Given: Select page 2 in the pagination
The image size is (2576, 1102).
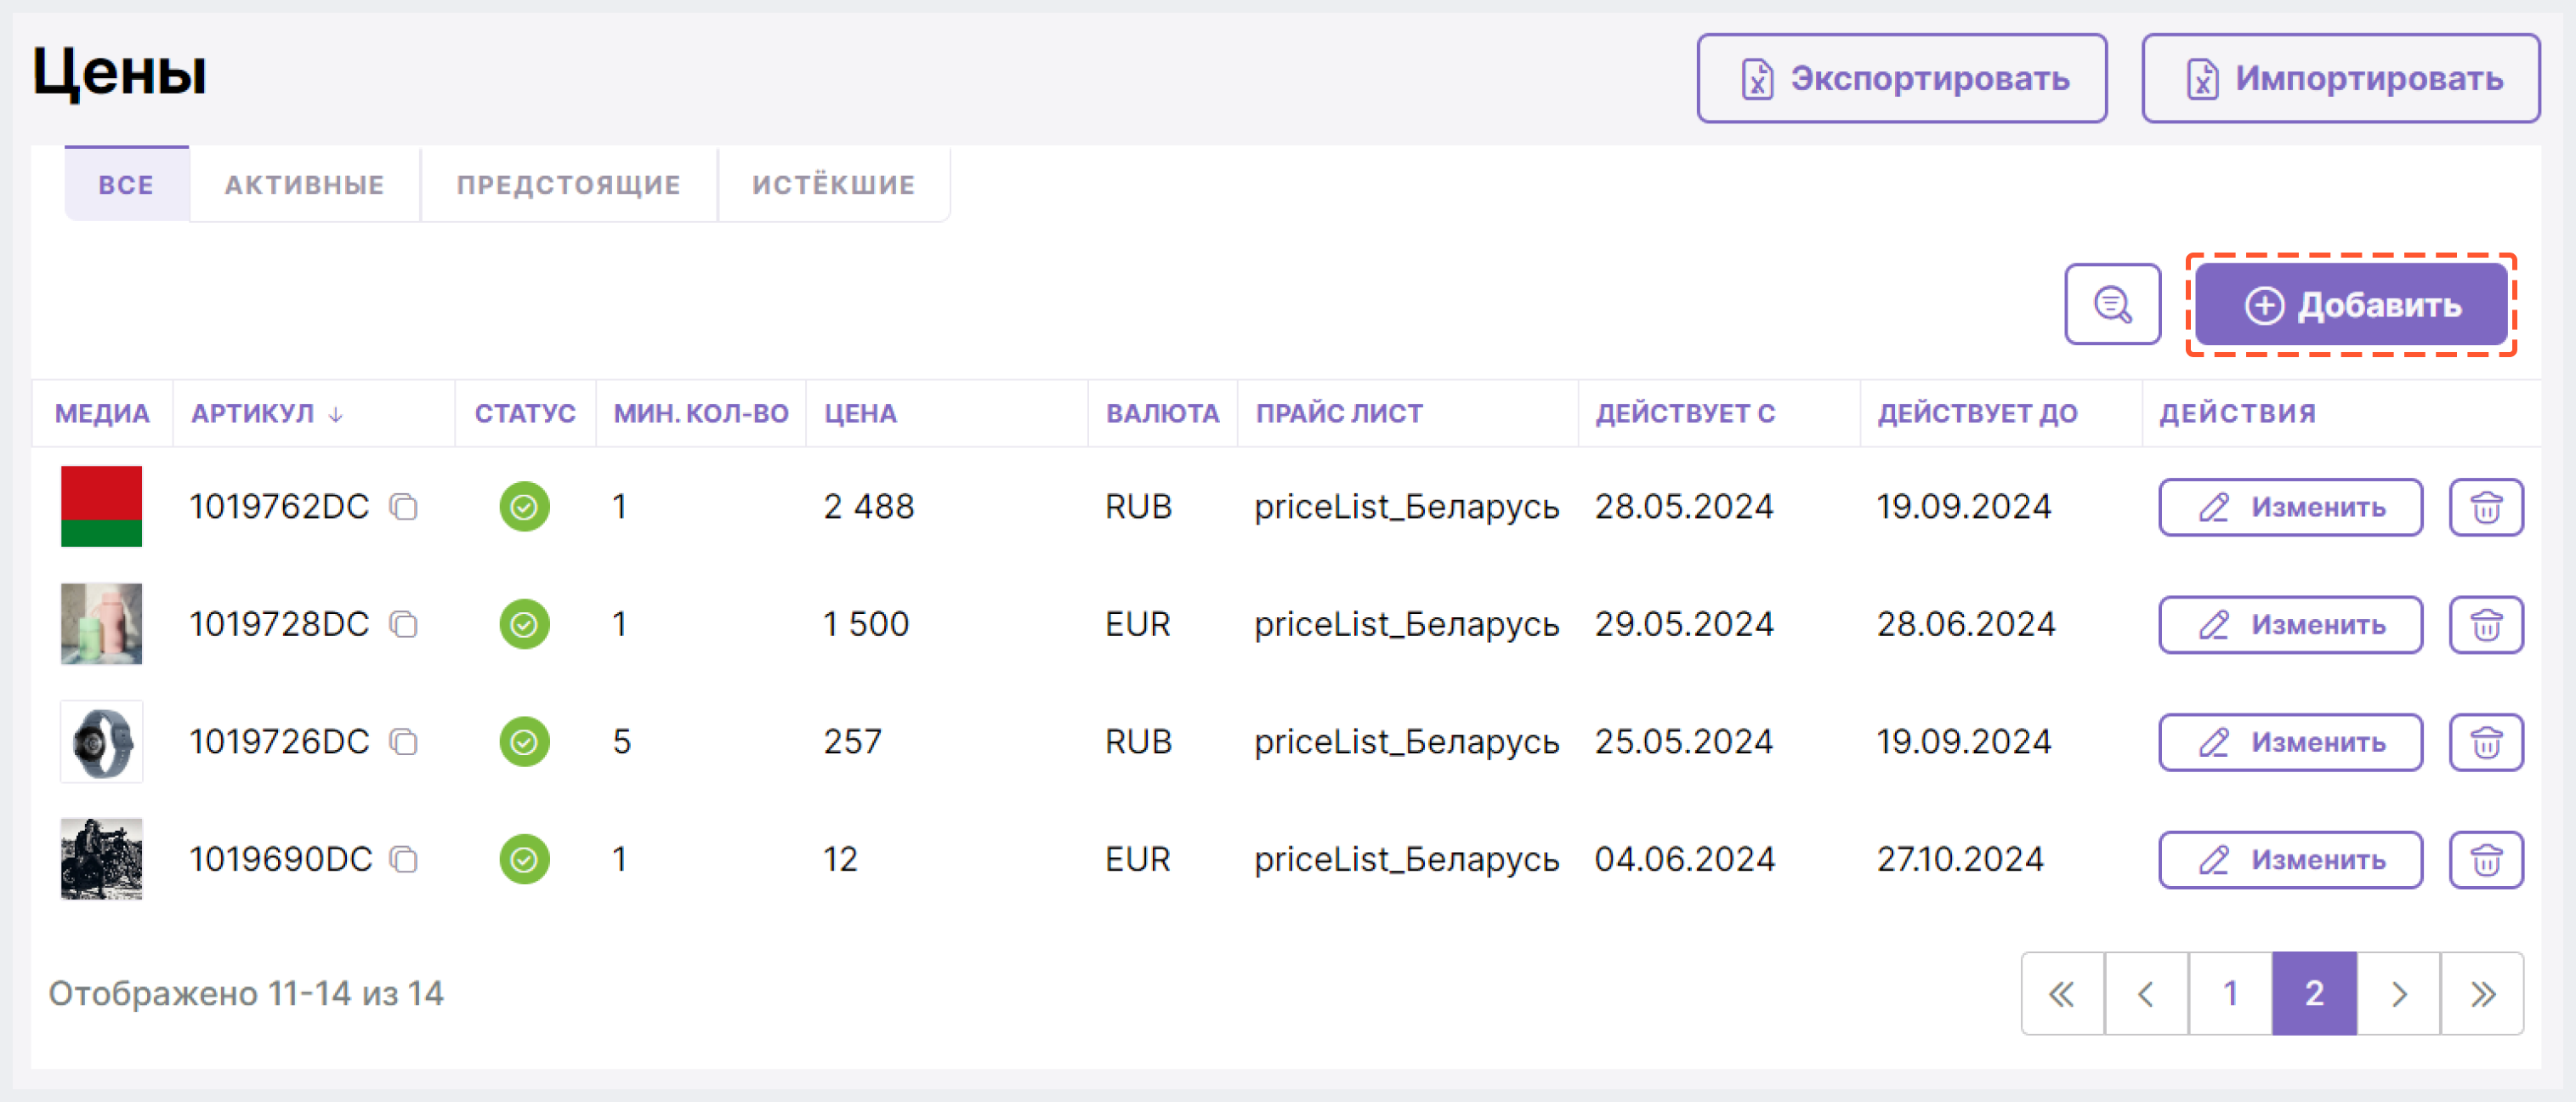Looking at the screenshot, I should (x=2315, y=993).
